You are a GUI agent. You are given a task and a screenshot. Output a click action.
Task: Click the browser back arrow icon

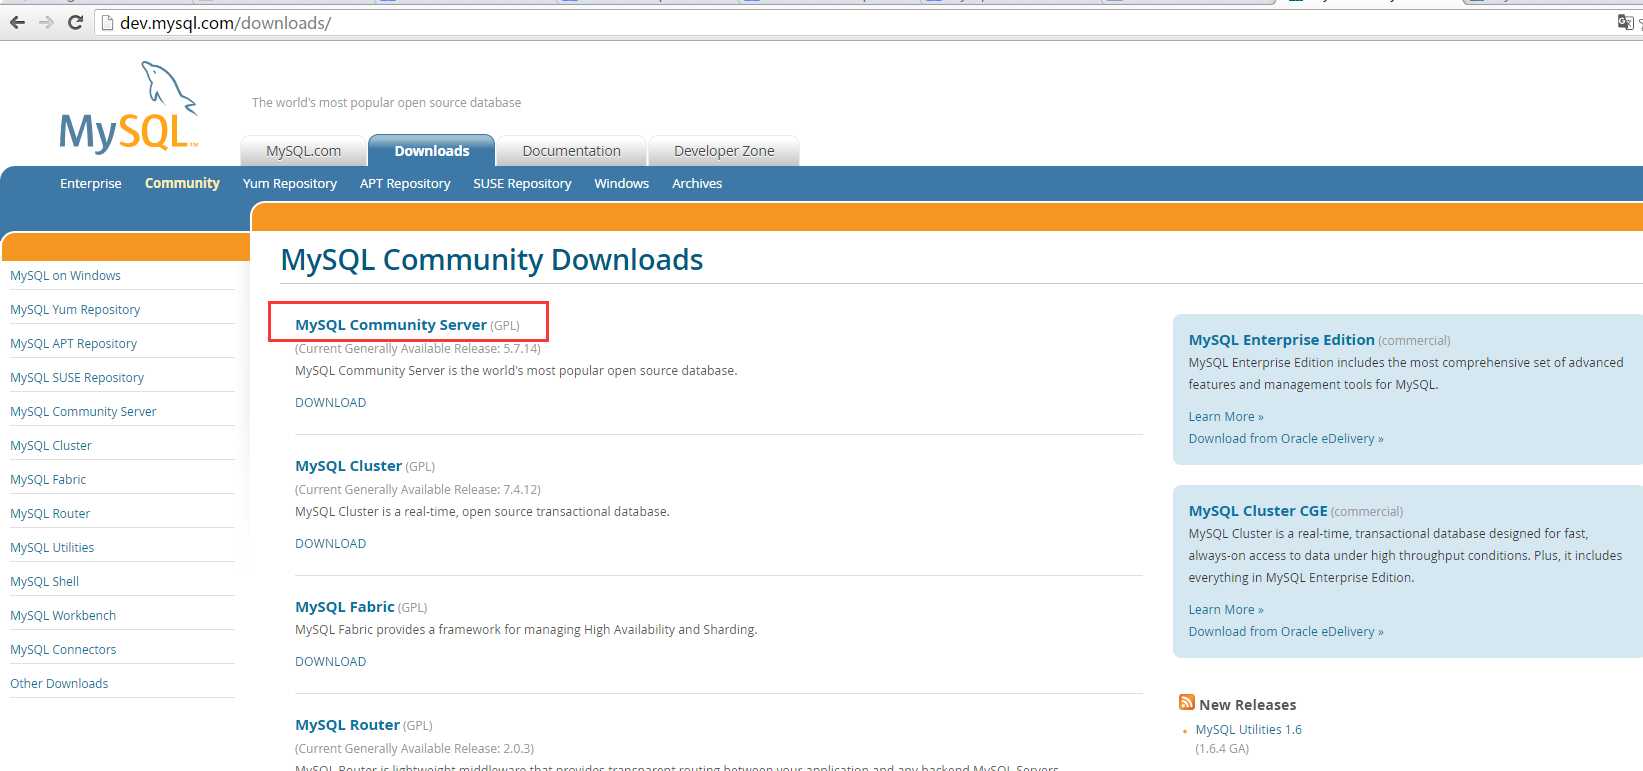[17, 22]
